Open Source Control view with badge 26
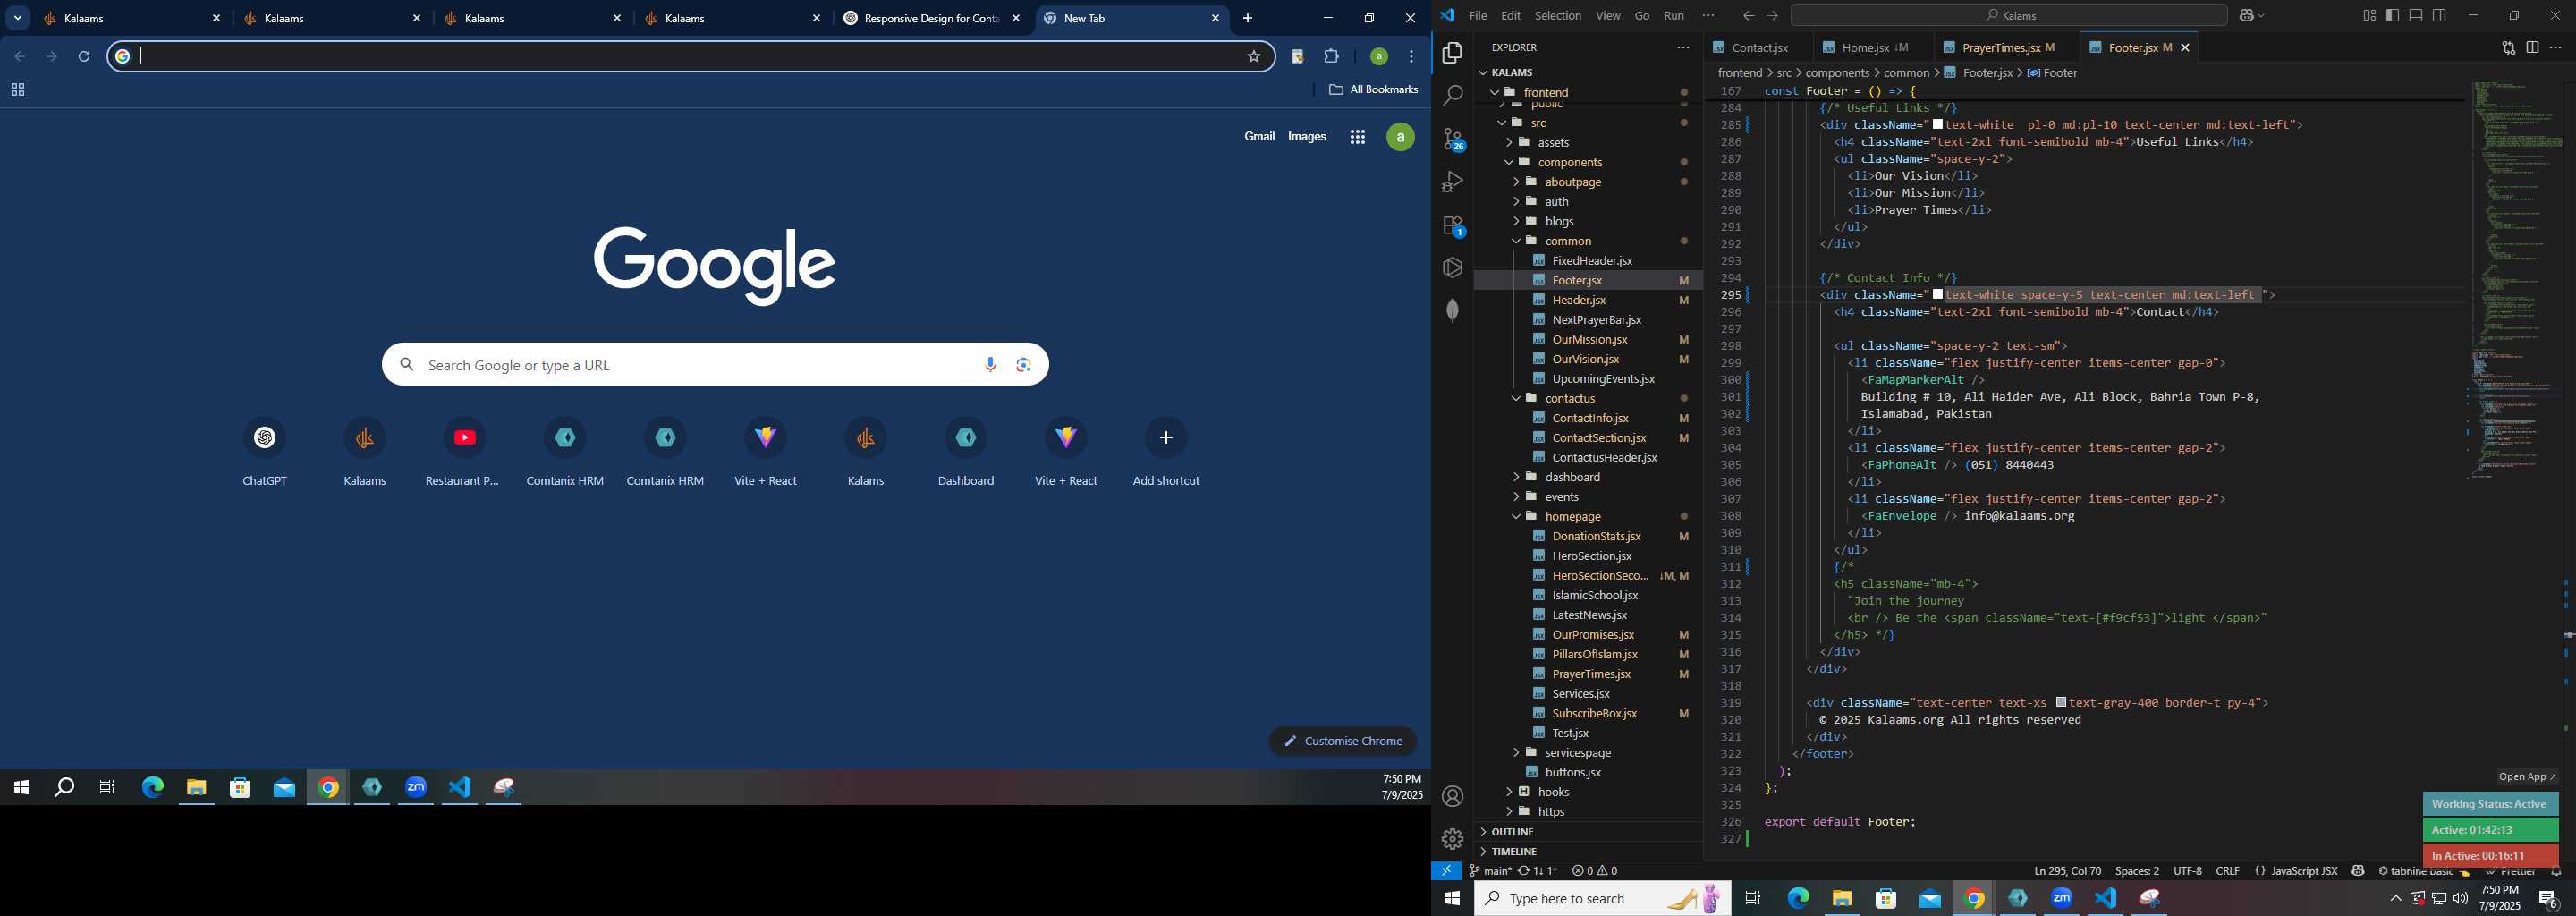This screenshot has width=2576, height=916. [x=1452, y=139]
